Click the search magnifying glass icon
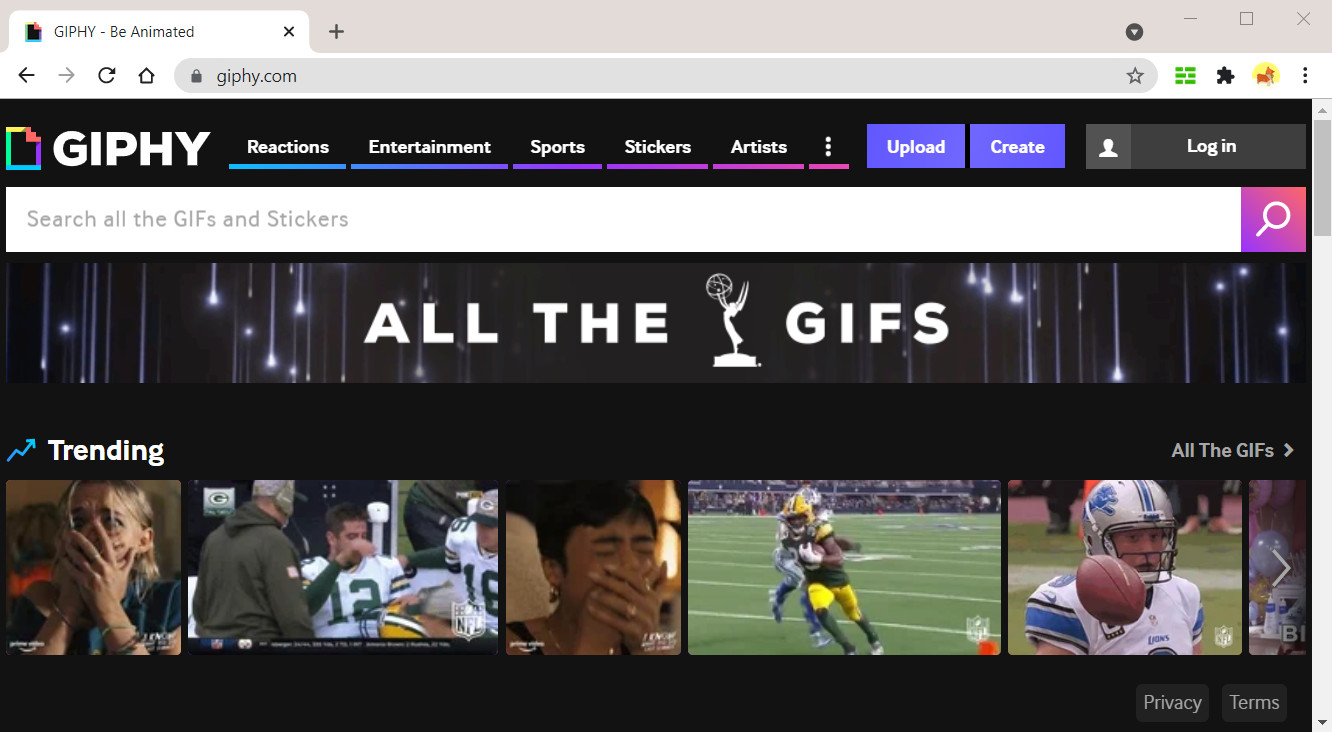 point(1273,219)
